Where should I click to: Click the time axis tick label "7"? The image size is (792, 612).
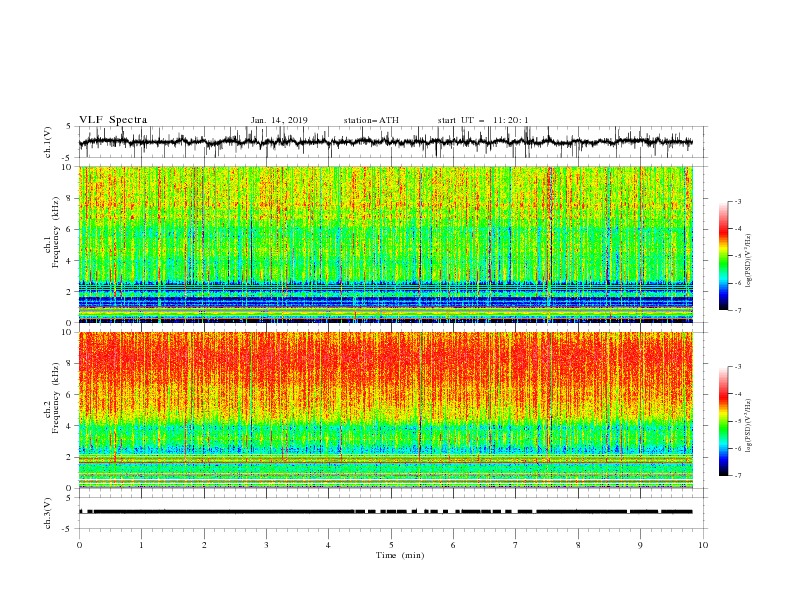pyautogui.click(x=516, y=545)
